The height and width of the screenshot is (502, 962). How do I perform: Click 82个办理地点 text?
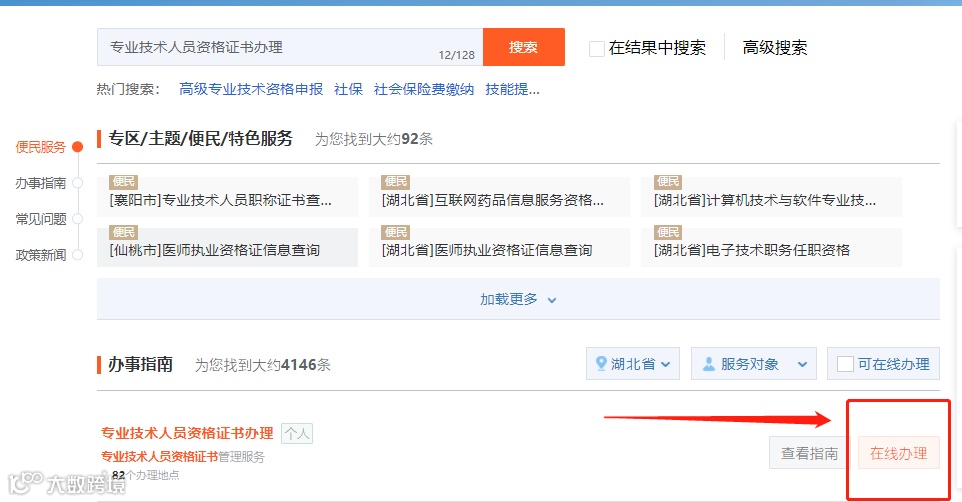click(x=145, y=475)
